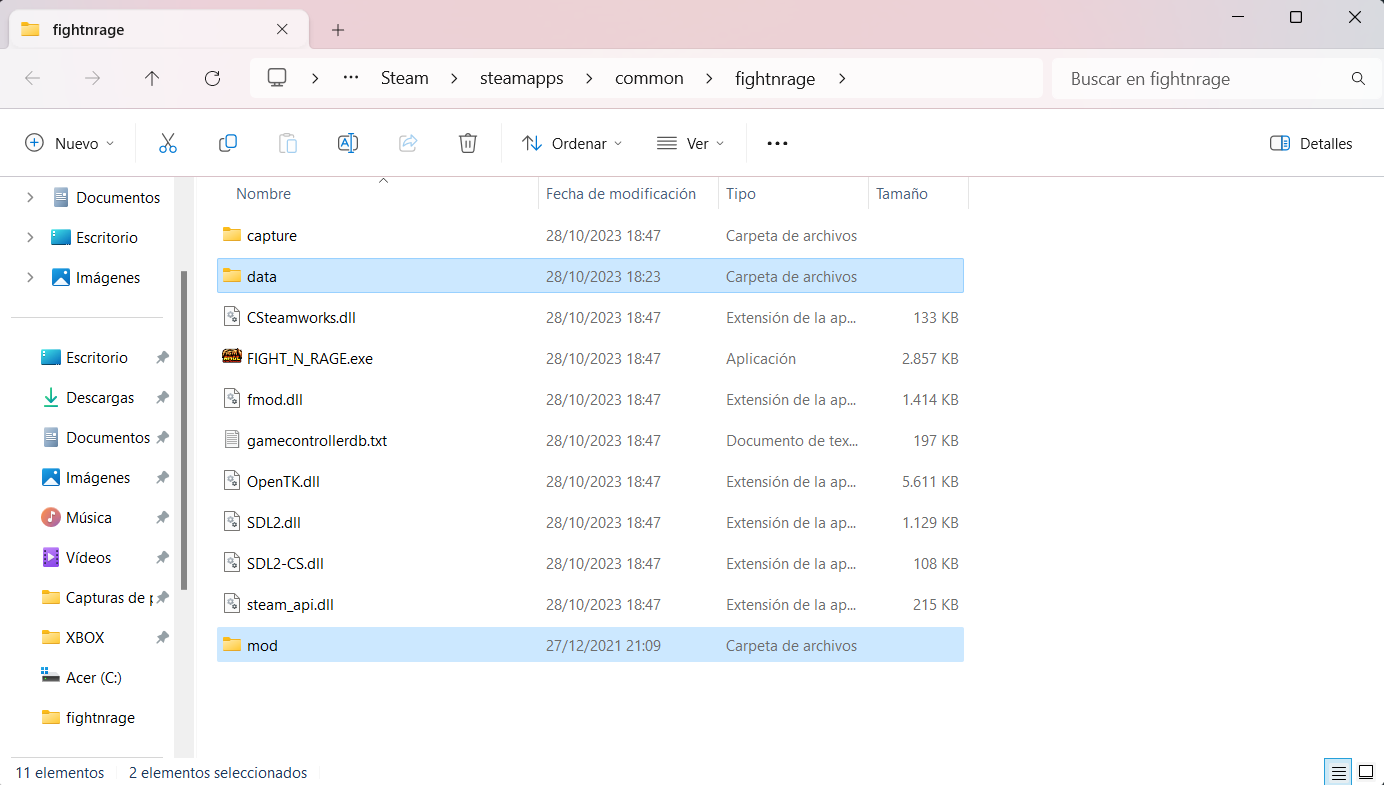Screen dimensions: 1384x785
Task: Click 'steamapps' in the breadcrumb path
Action: [x=521, y=78]
